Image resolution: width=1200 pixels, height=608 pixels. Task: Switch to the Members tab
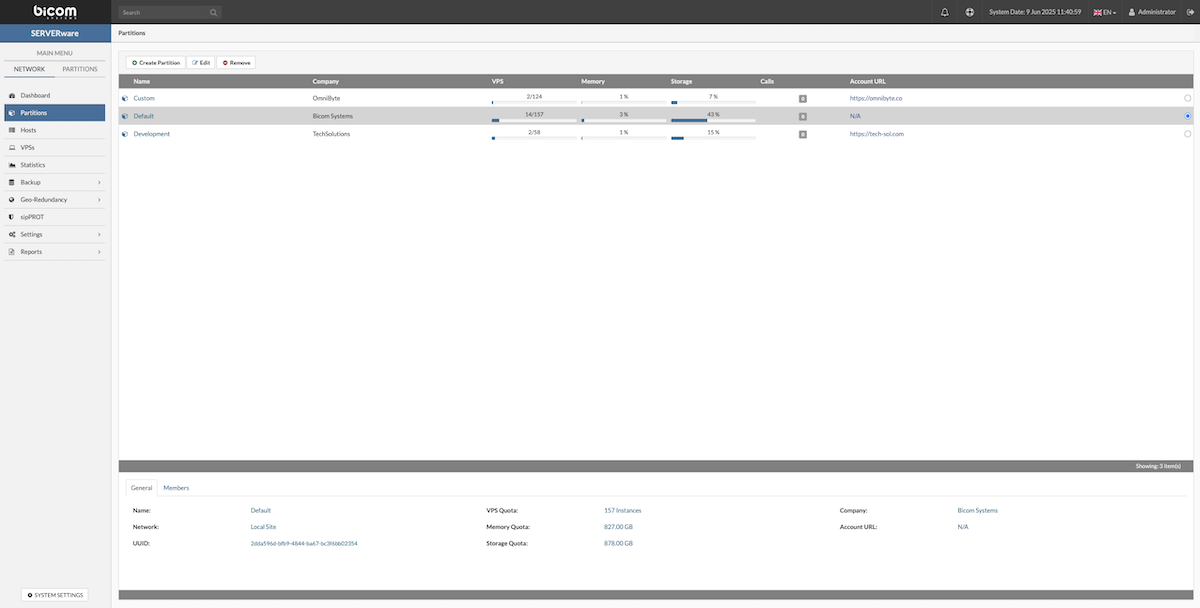click(x=176, y=488)
